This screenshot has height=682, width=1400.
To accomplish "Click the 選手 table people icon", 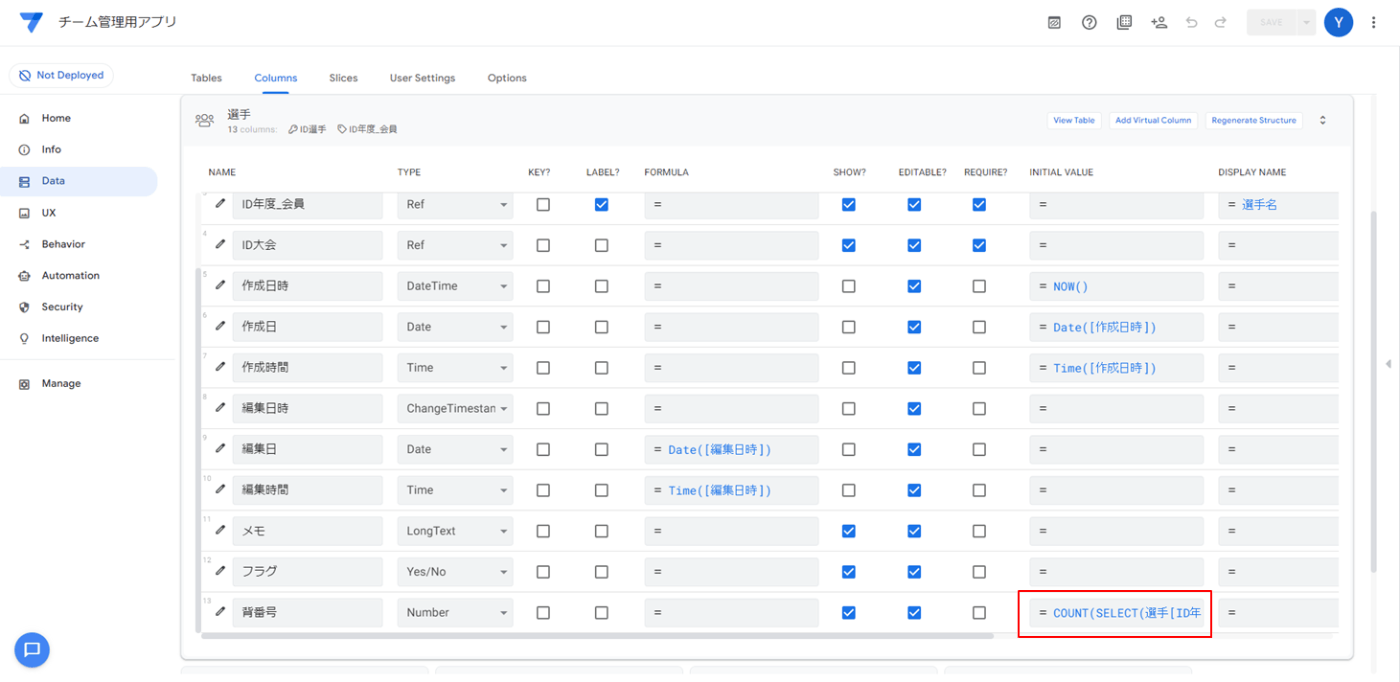I will pyautogui.click(x=205, y=120).
